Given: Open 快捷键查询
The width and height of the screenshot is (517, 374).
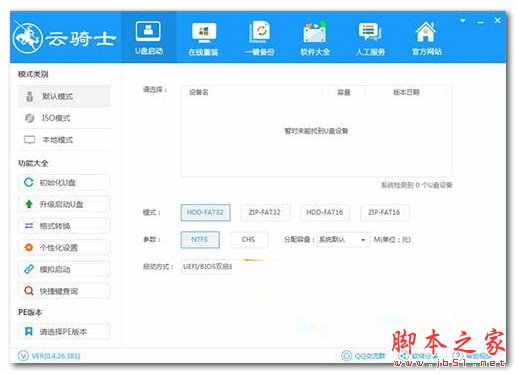Looking at the screenshot, I should pyautogui.click(x=64, y=291).
